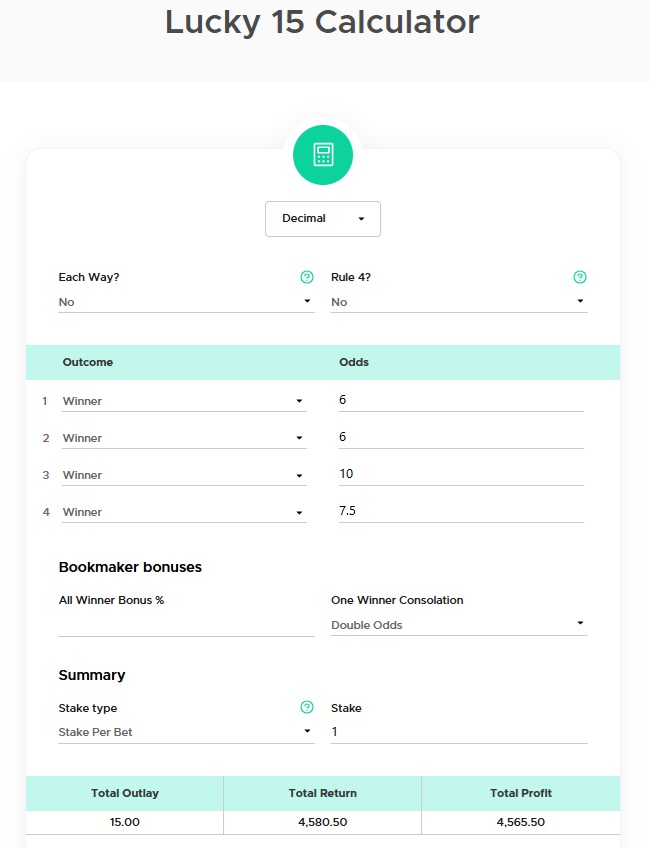Click the Total Return value 4,580.50
This screenshot has height=848, width=649.
322,822
